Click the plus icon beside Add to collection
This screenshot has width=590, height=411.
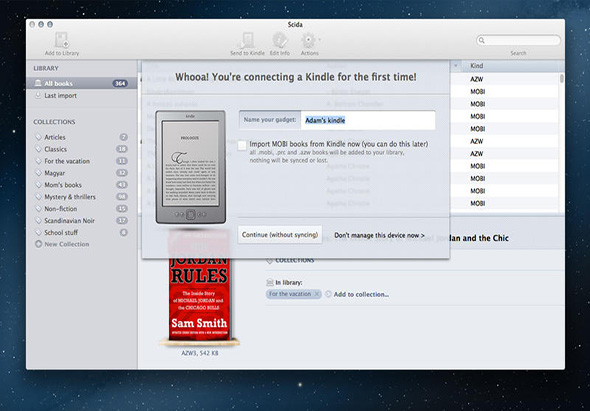tap(328, 294)
